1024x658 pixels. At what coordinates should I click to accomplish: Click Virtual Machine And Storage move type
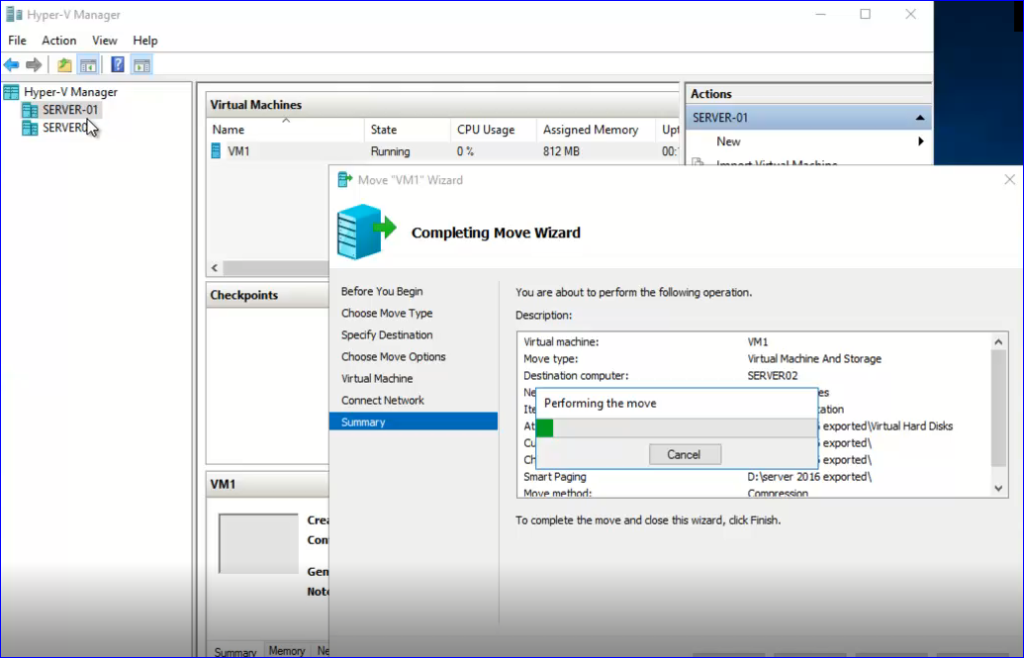pos(814,358)
